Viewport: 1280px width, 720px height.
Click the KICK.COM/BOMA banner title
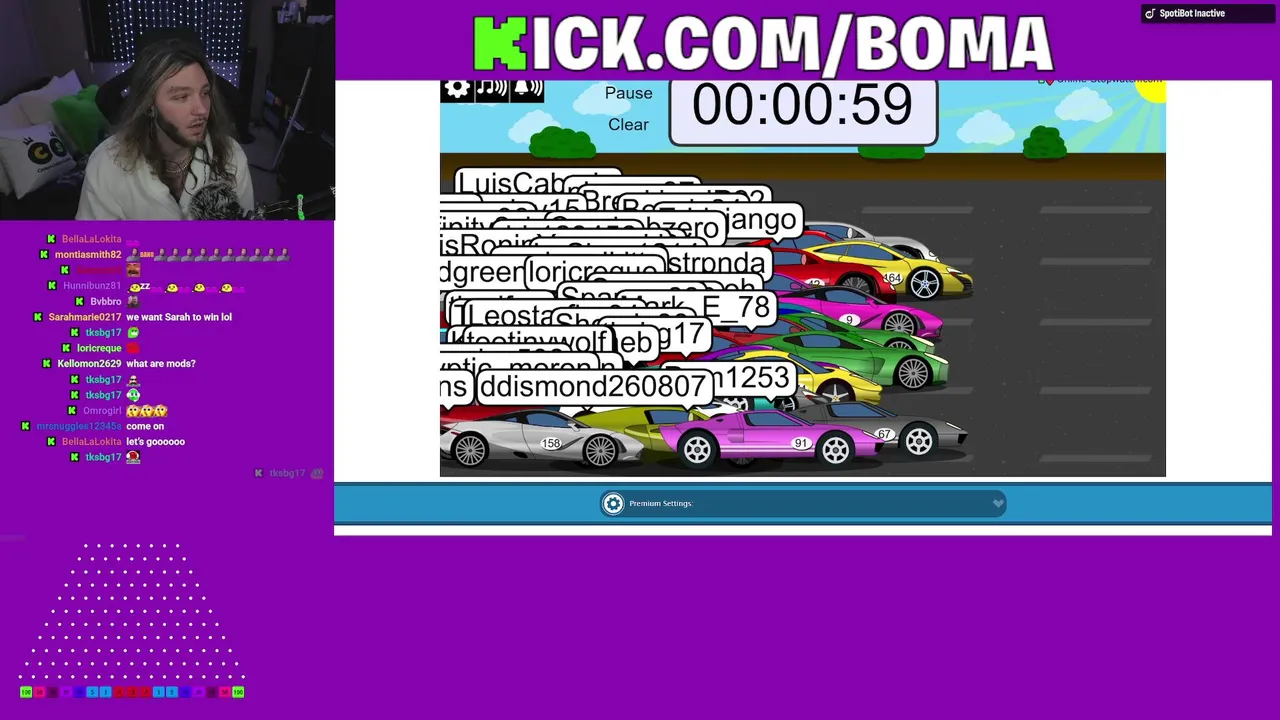[x=762, y=44]
